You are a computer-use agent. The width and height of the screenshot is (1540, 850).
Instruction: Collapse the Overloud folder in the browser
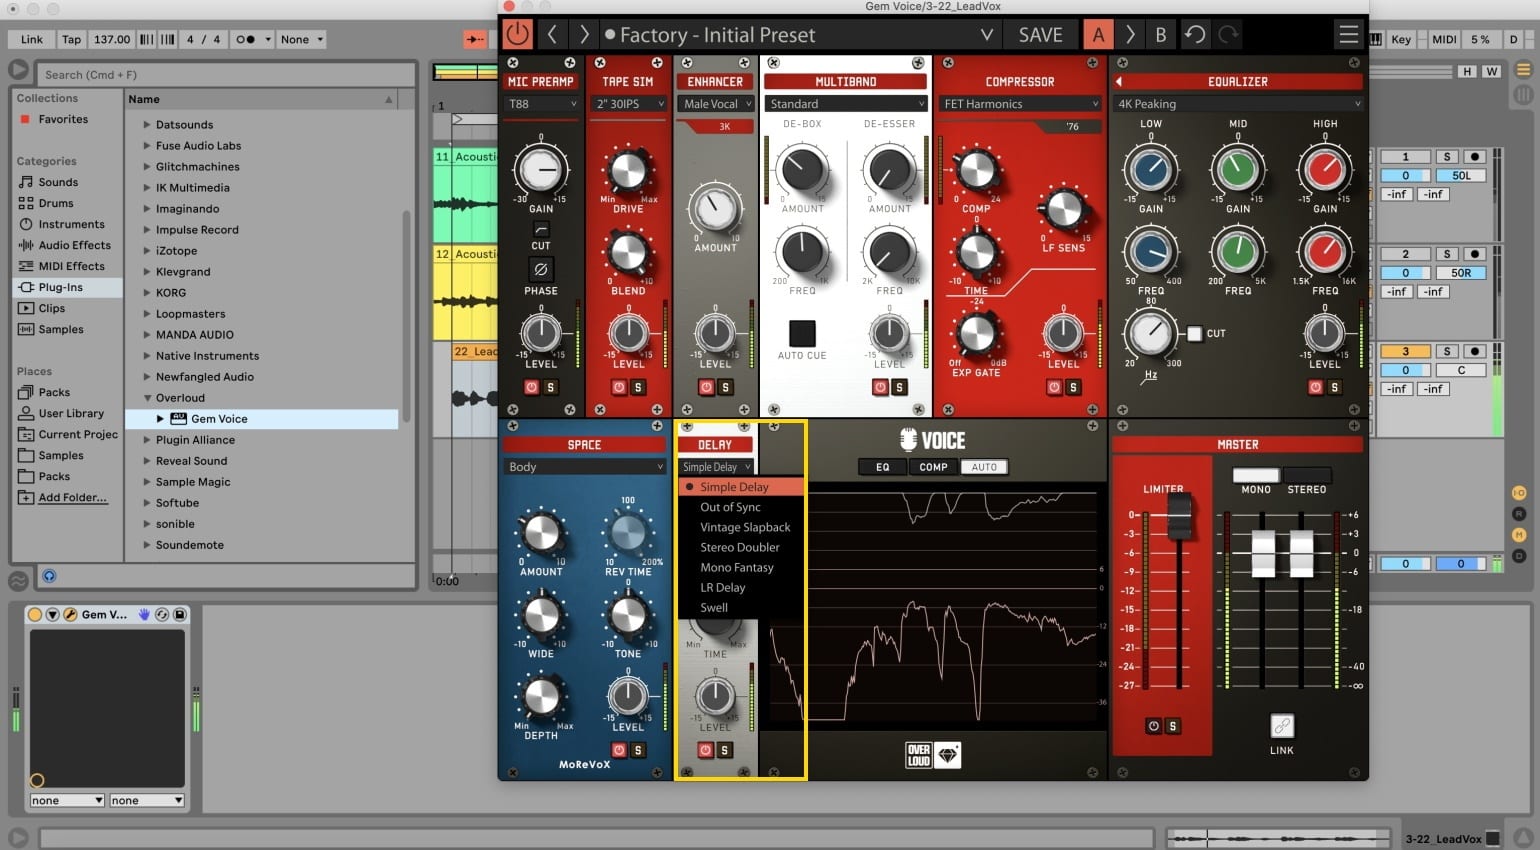tap(147, 398)
